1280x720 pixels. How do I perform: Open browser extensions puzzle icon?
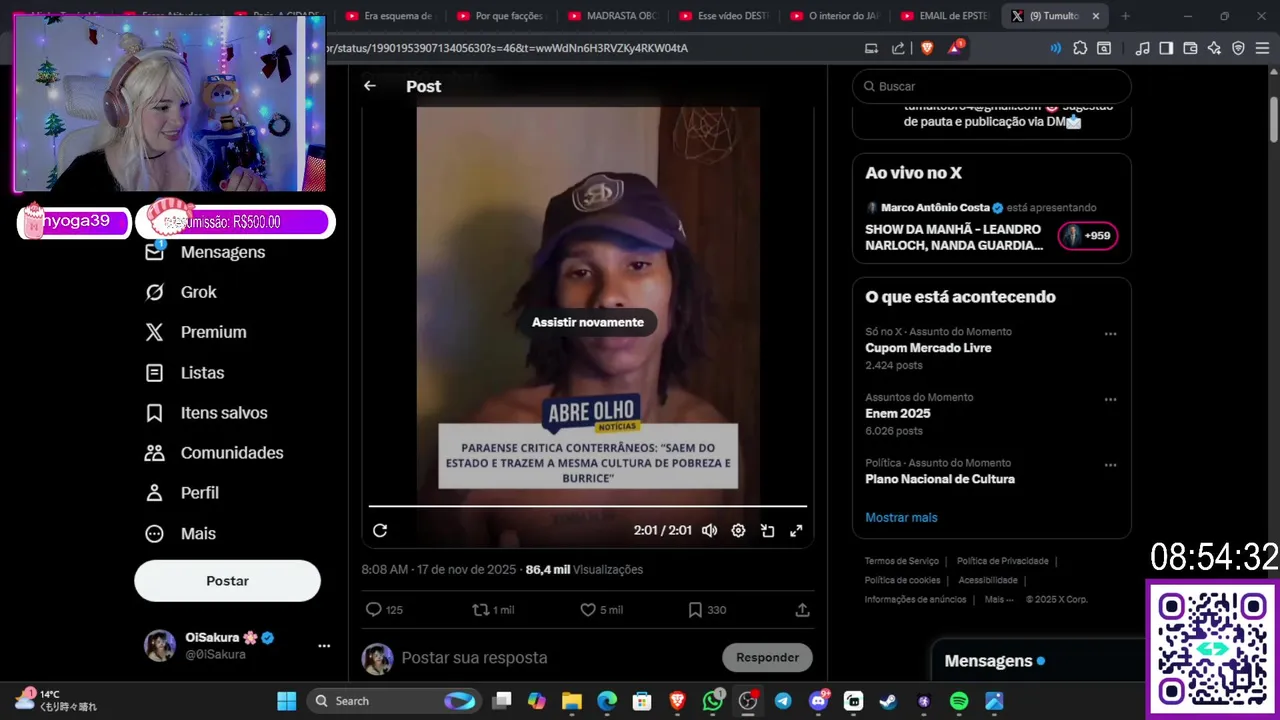click(x=1080, y=48)
